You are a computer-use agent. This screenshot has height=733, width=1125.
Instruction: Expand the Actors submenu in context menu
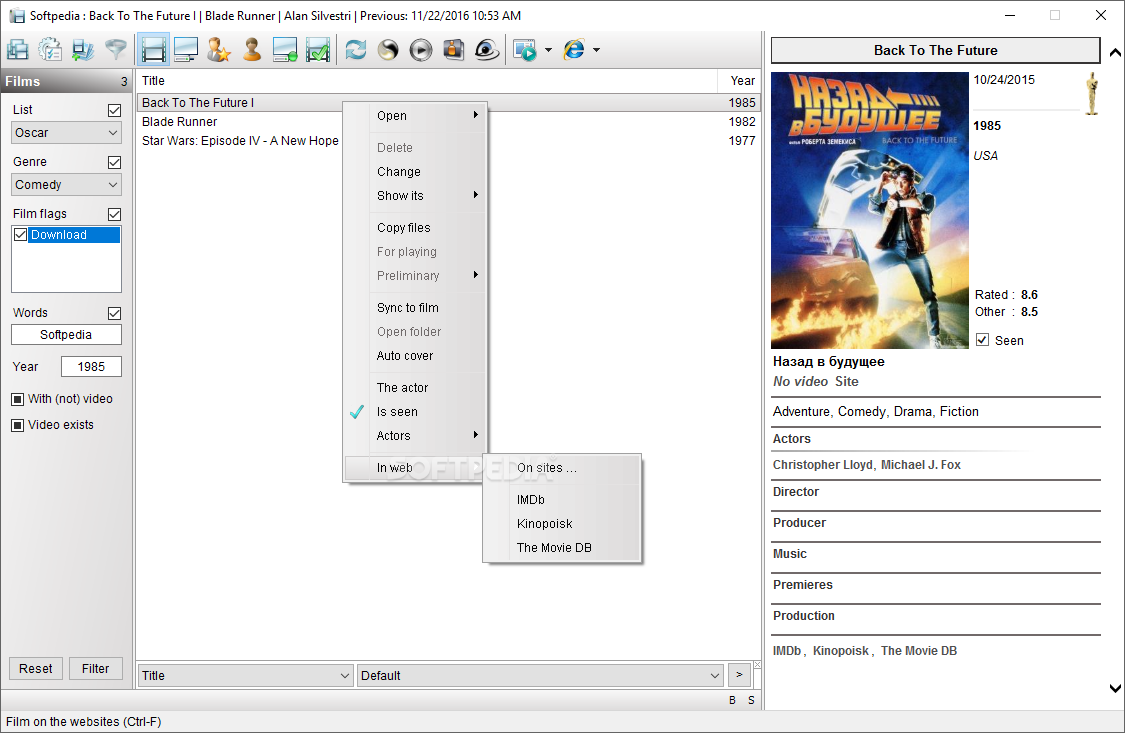coord(415,435)
